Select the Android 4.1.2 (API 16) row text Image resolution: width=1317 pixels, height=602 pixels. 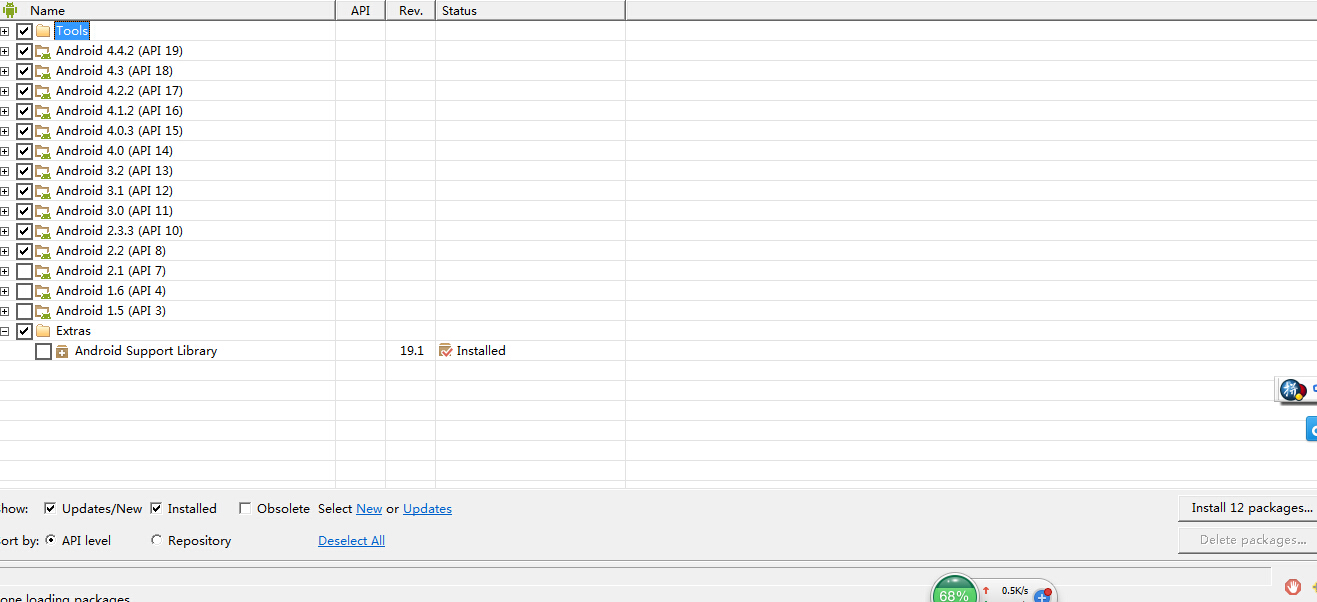click(119, 111)
